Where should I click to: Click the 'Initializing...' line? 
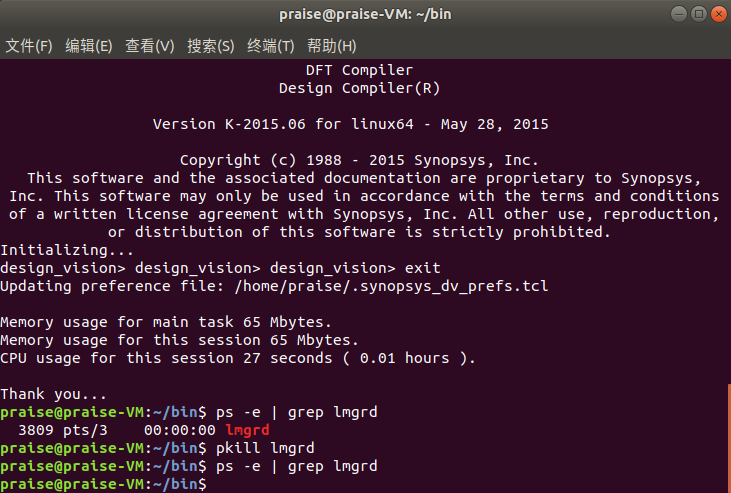(67, 250)
